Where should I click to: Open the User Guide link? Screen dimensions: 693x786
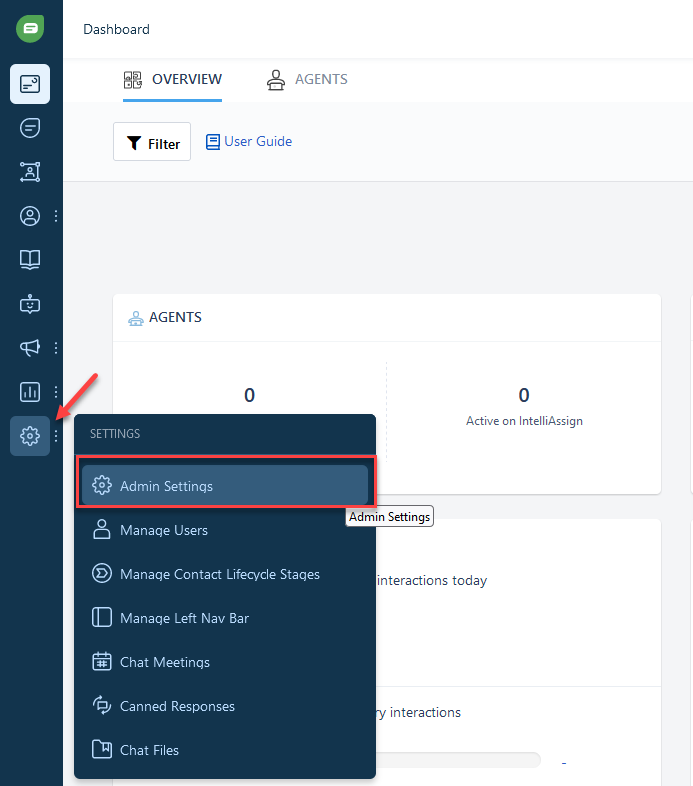[258, 141]
